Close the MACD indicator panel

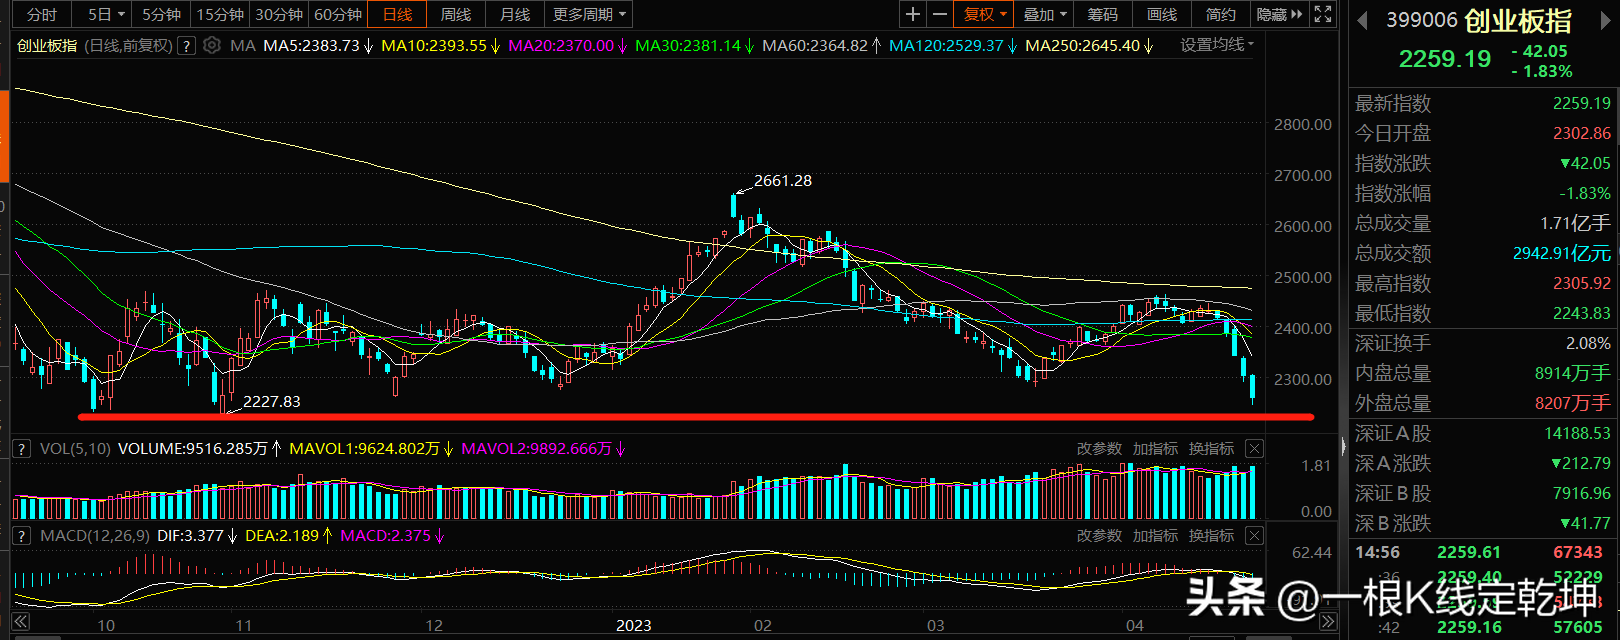[x=1254, y=536]
